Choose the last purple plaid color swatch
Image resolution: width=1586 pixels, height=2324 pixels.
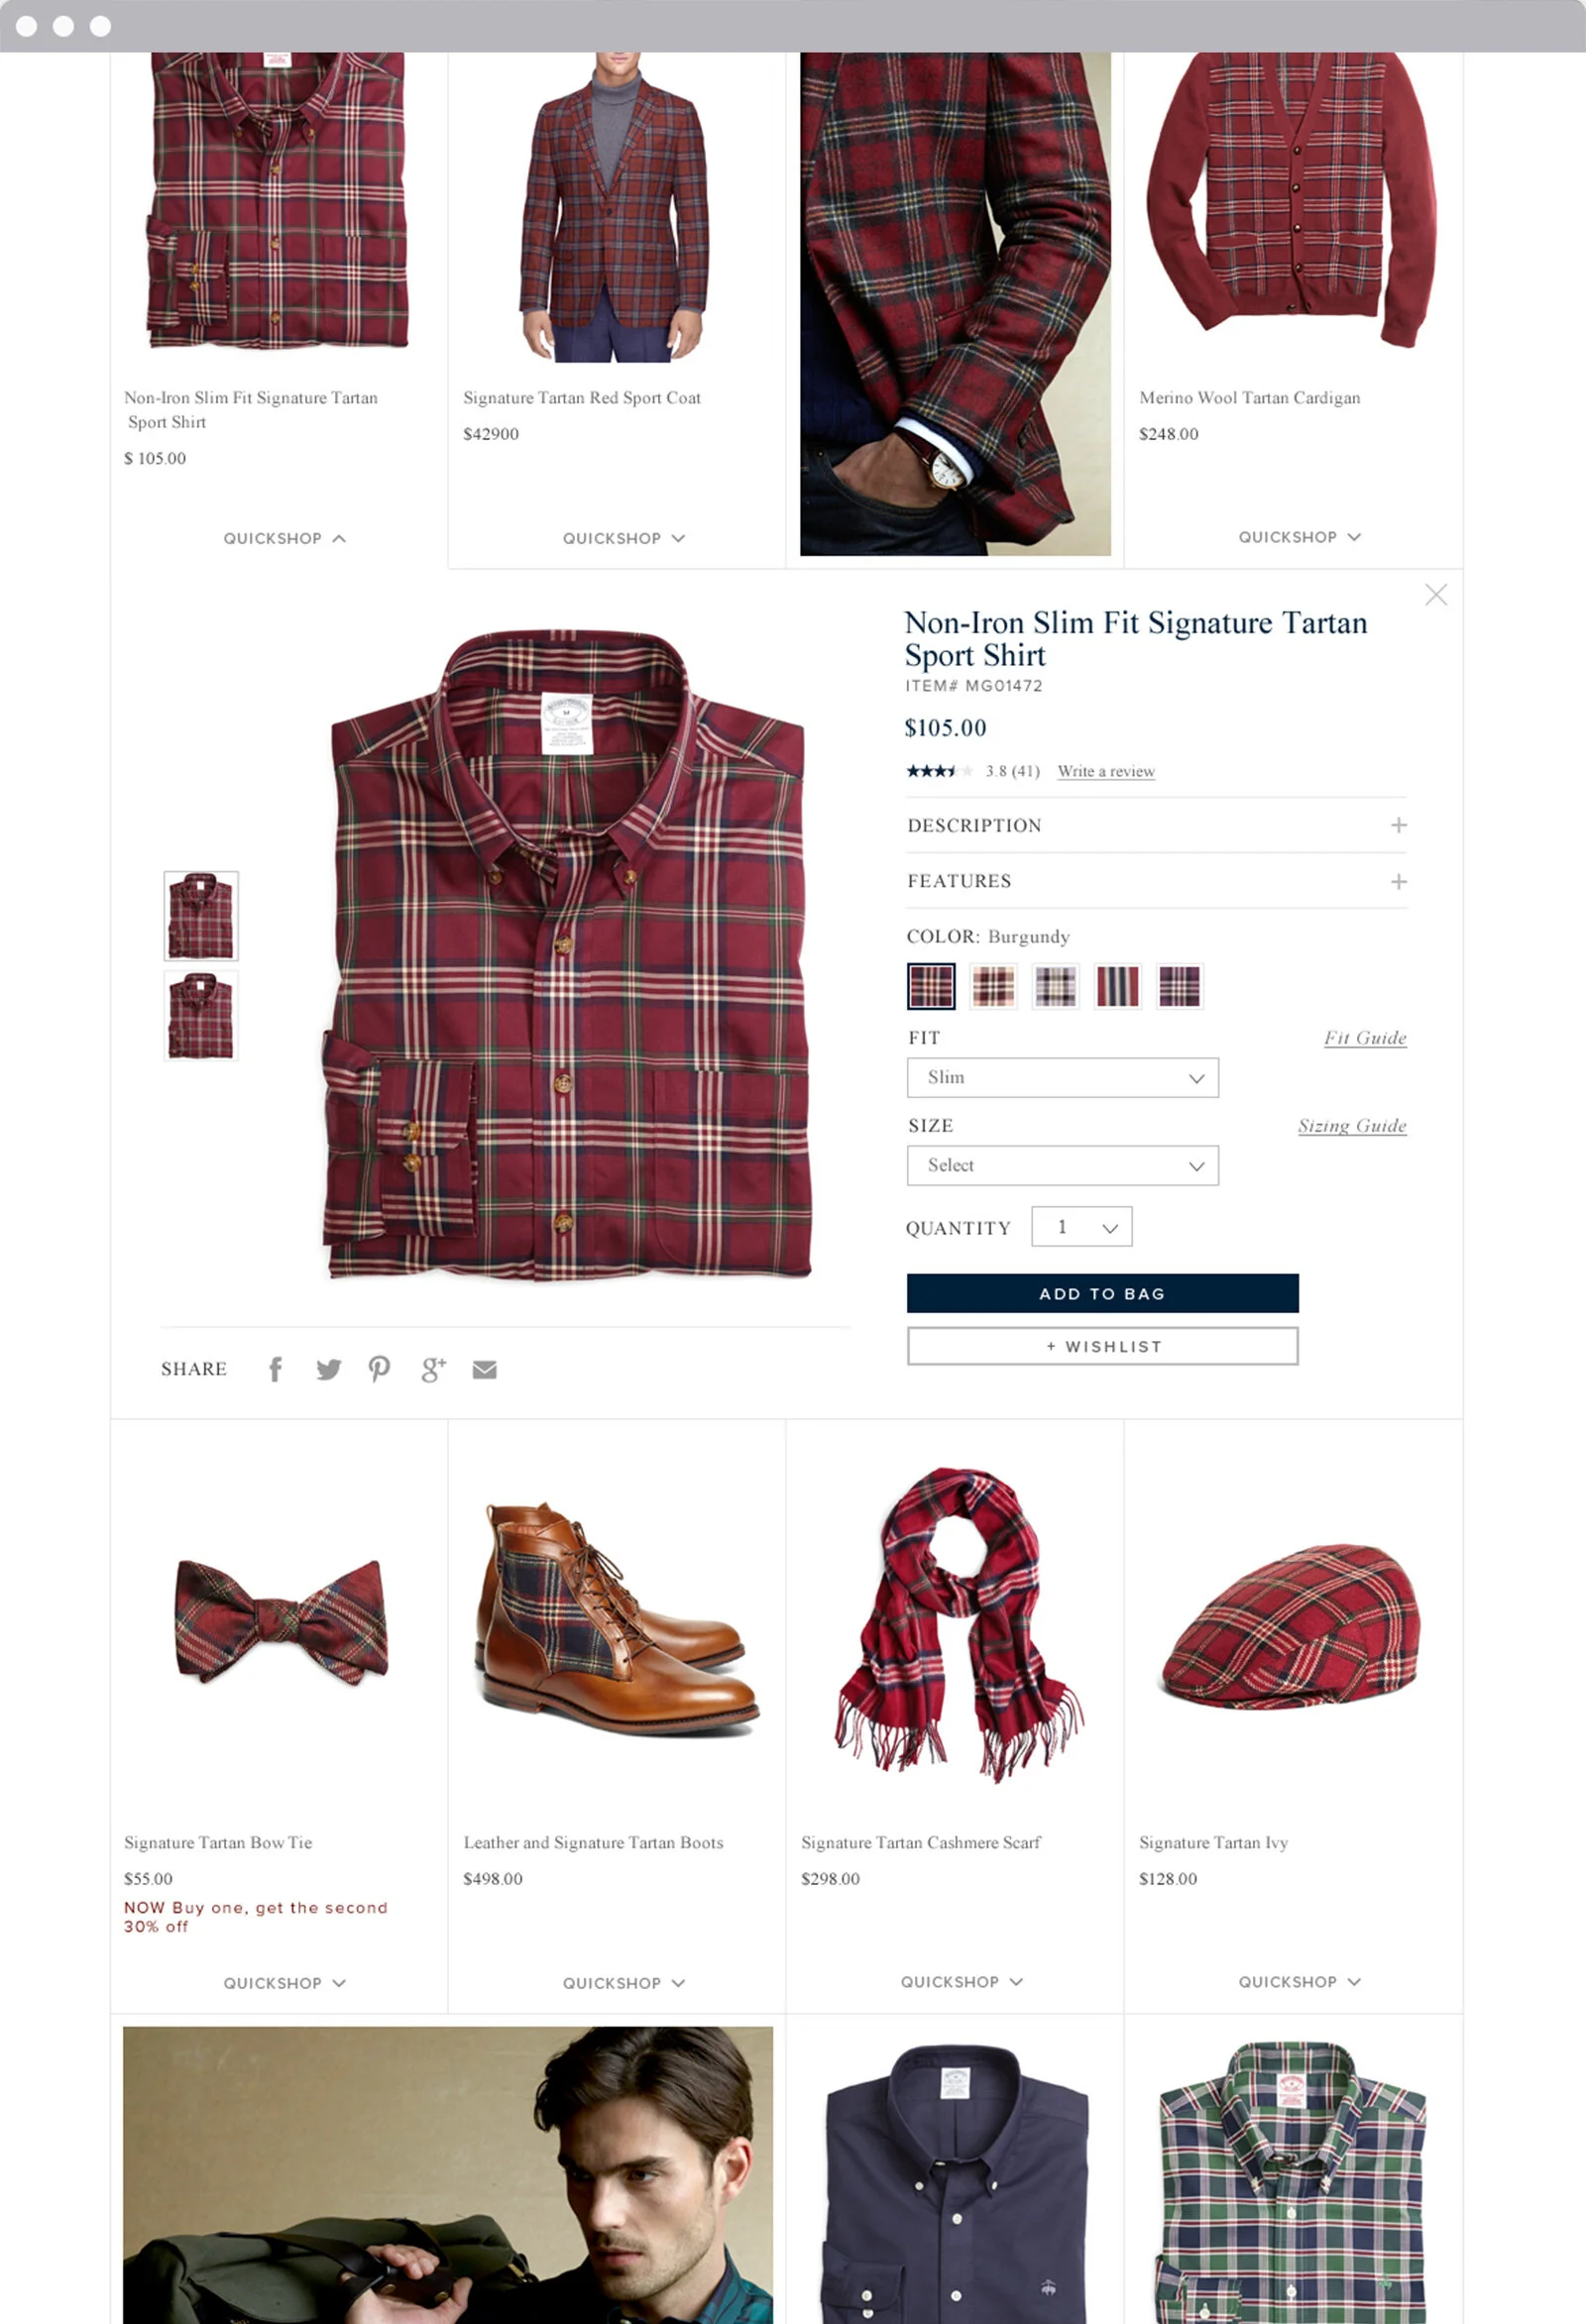(x=1179, y=987)
